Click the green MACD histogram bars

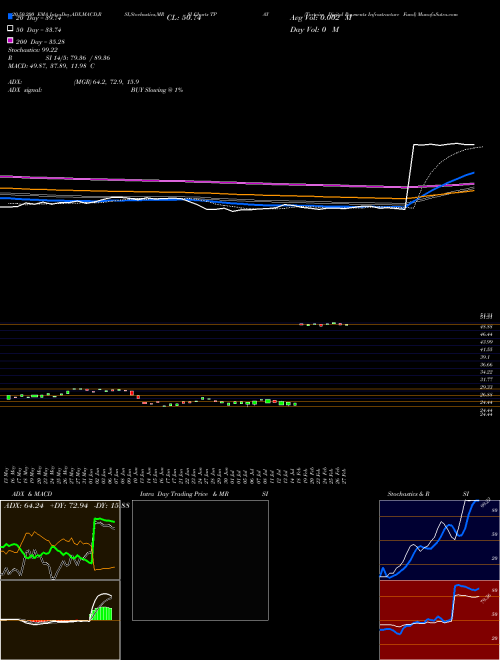click(101, 614)
